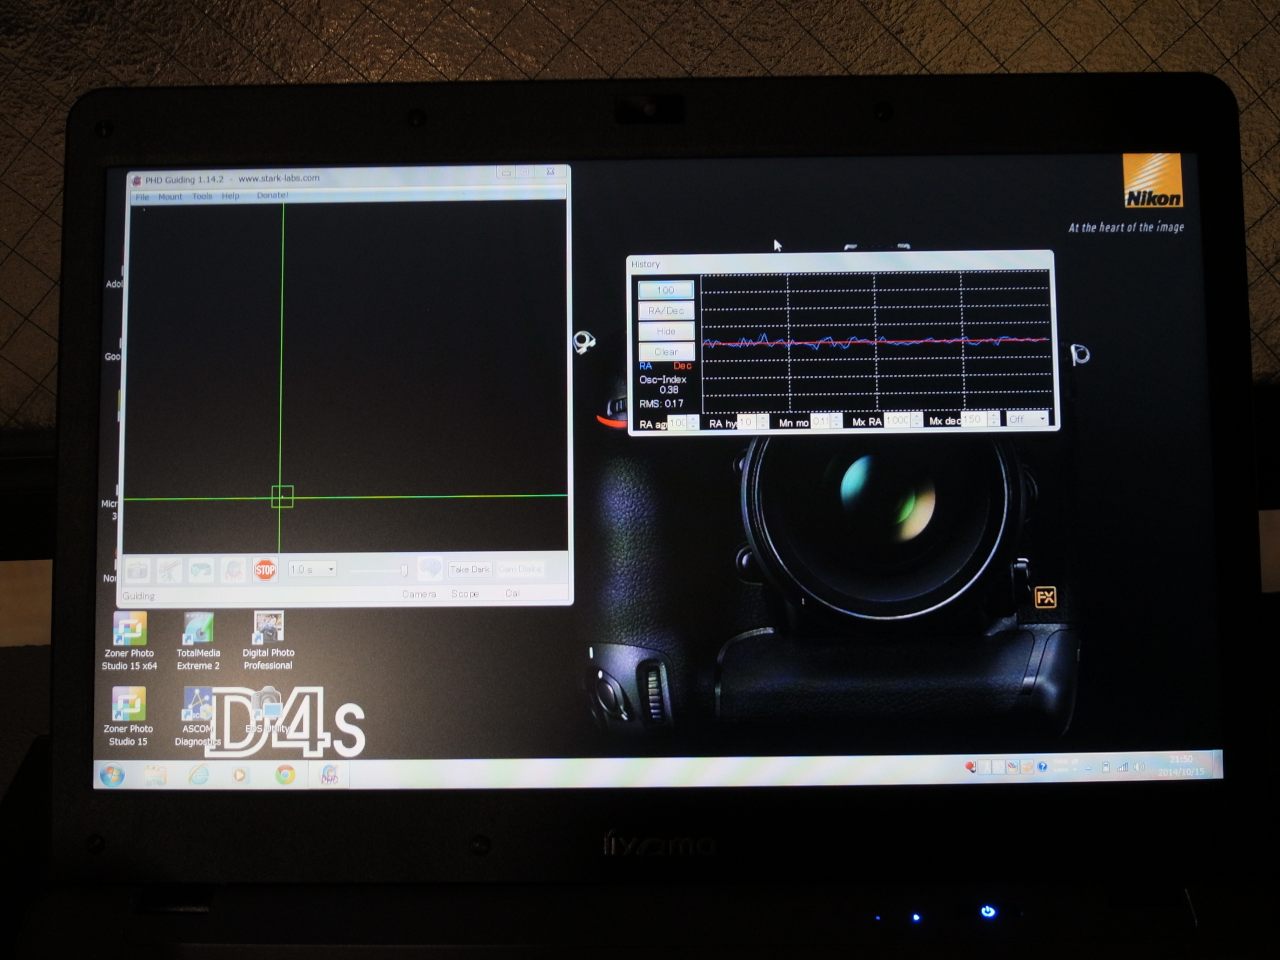Open Digital Photo Professional desktop shortcut
The width and height of the screenshot is (1280, 960).
coord(268,641)
